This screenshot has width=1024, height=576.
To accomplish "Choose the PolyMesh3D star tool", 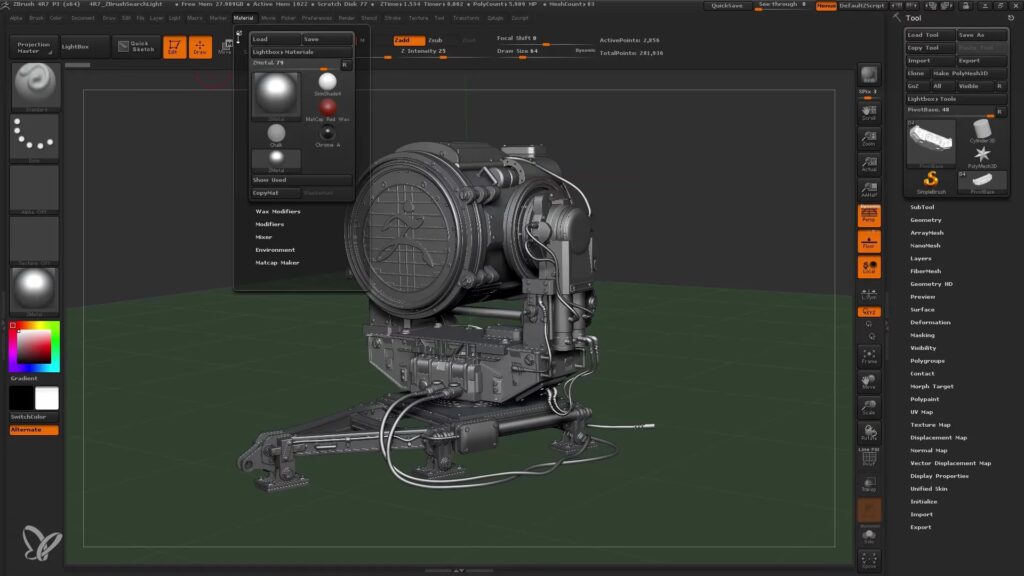I will 982,155.
